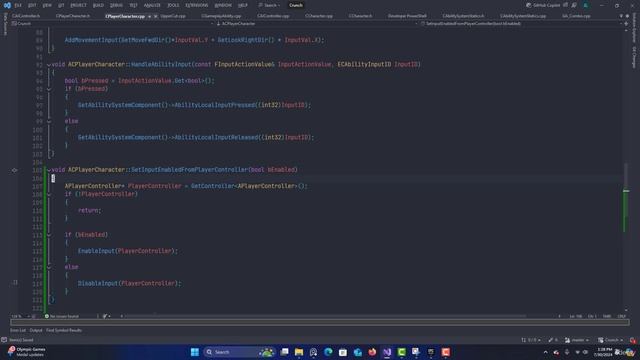
Task: Click the margin icon beside line 119
Action: (15, 283)
